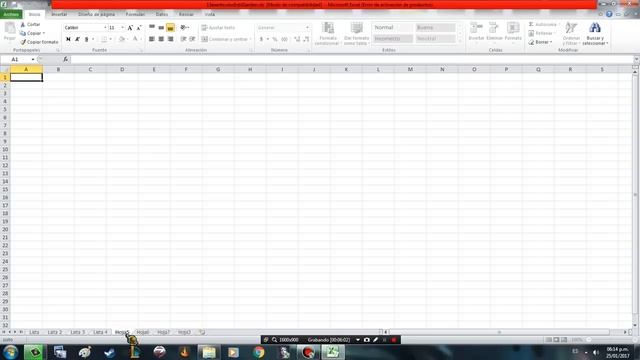The image size is (640, 360).
Task: Click the Cortar (cut) scissors icon
Action: point(23,25)
